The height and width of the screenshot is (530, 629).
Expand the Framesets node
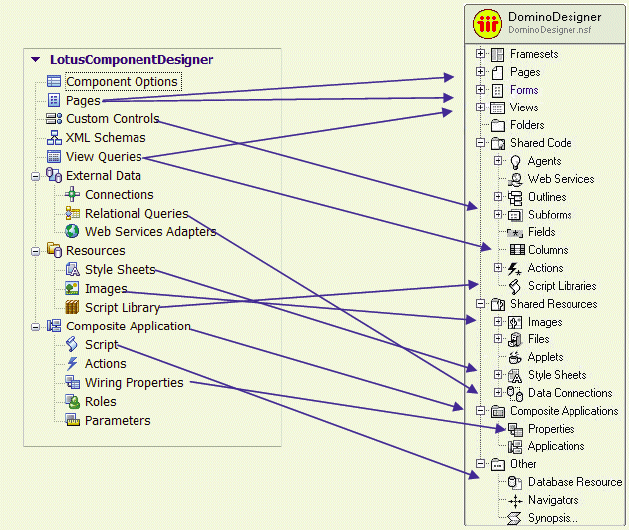(x=480, y=53)
